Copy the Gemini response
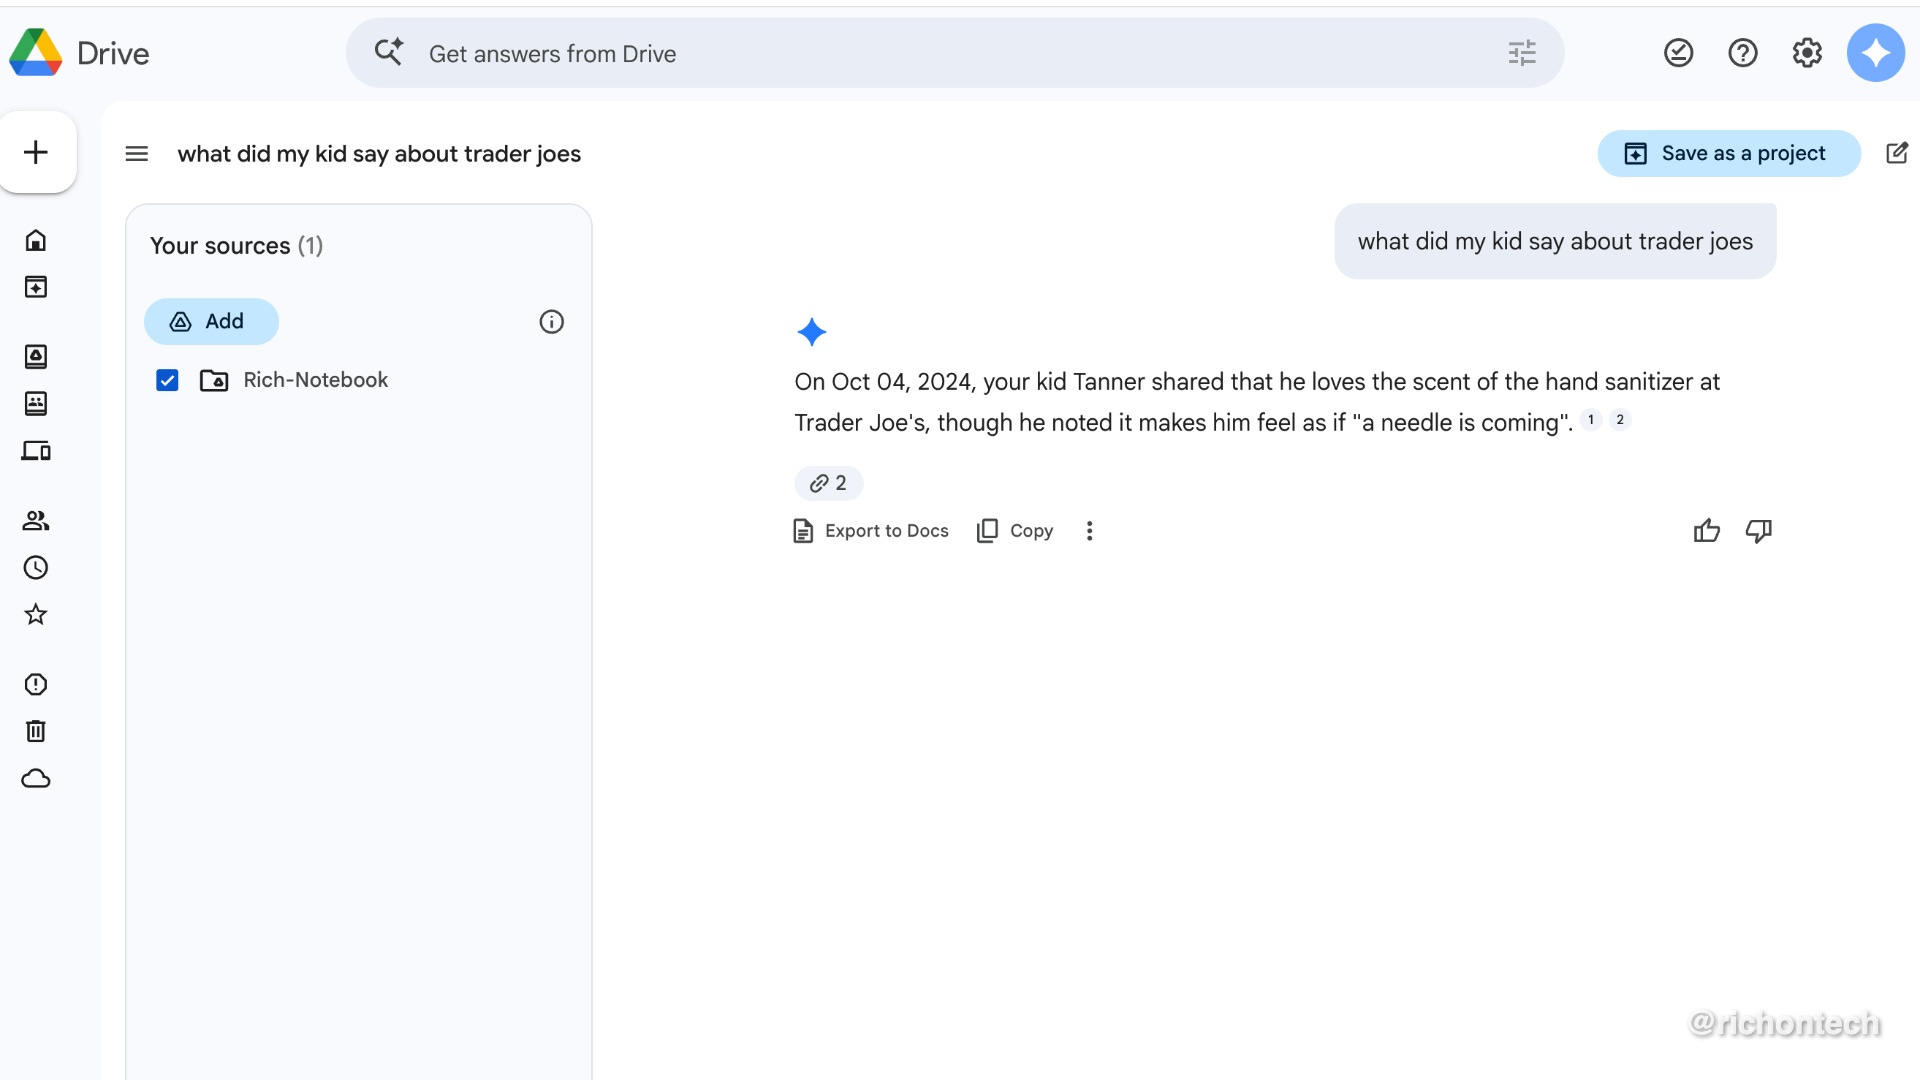 coord(1015,531)
